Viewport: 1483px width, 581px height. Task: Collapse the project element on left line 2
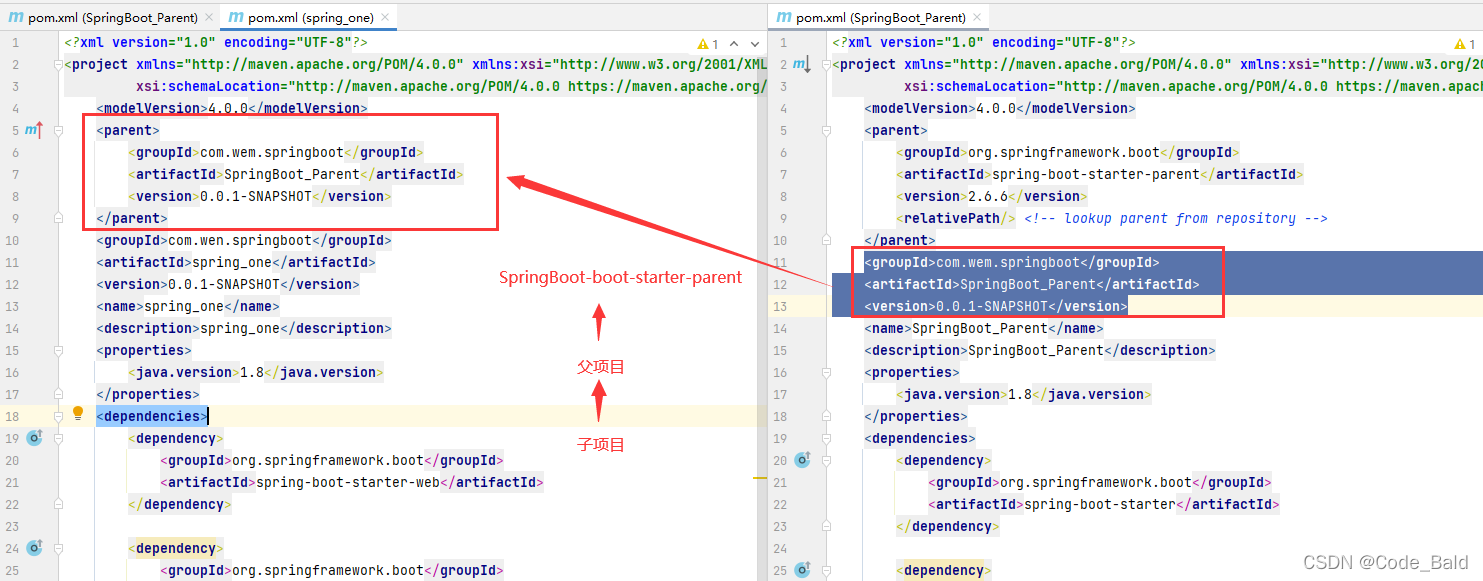pos(58,64)
